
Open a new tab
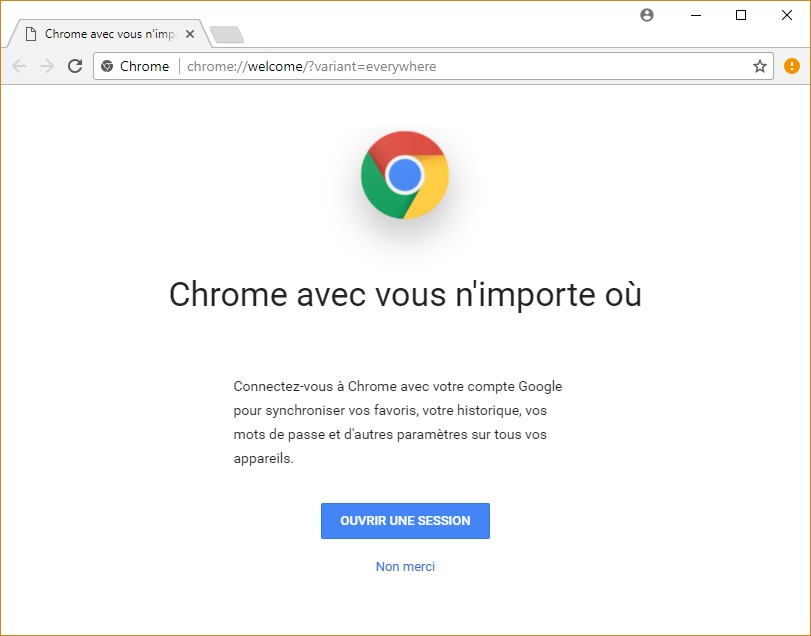(x=227, y=35)
